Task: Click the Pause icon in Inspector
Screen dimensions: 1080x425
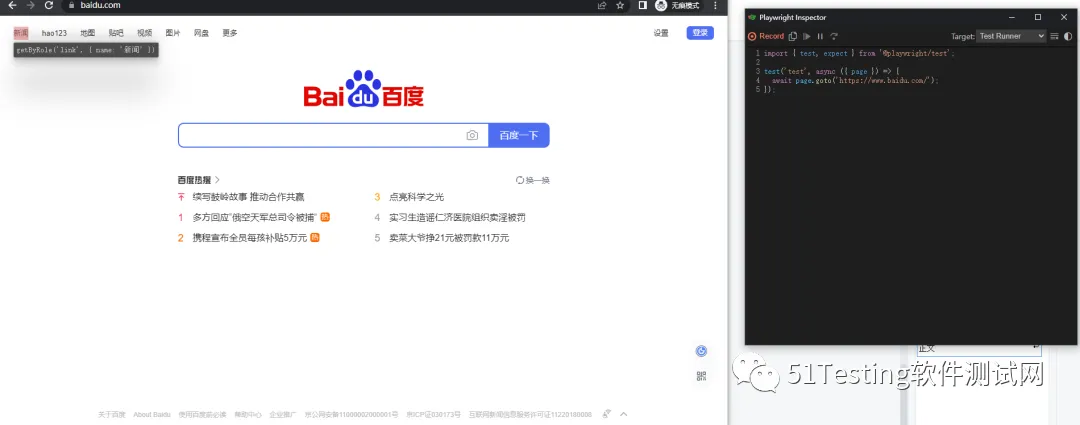Action: point(820,37)
